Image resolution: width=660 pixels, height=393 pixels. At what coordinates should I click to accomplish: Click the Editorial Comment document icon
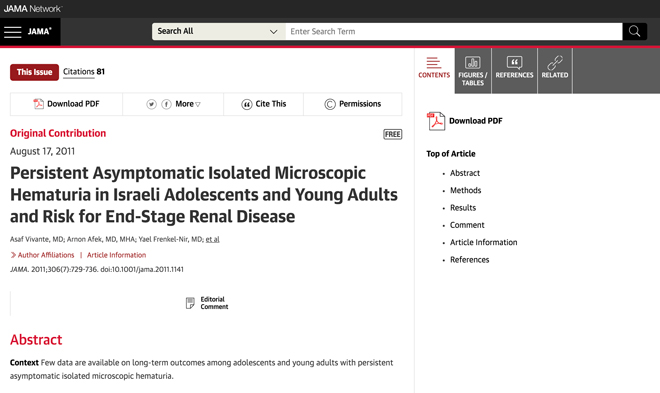(190, 303)
